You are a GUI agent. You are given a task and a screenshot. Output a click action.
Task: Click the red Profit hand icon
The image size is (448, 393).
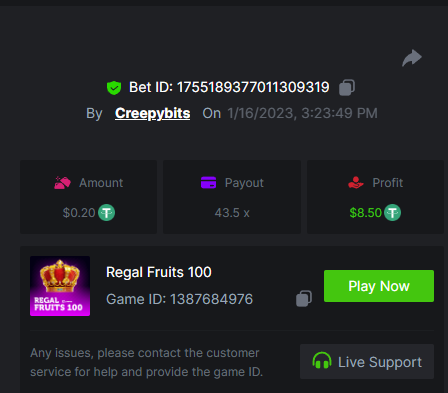[356, 183]
